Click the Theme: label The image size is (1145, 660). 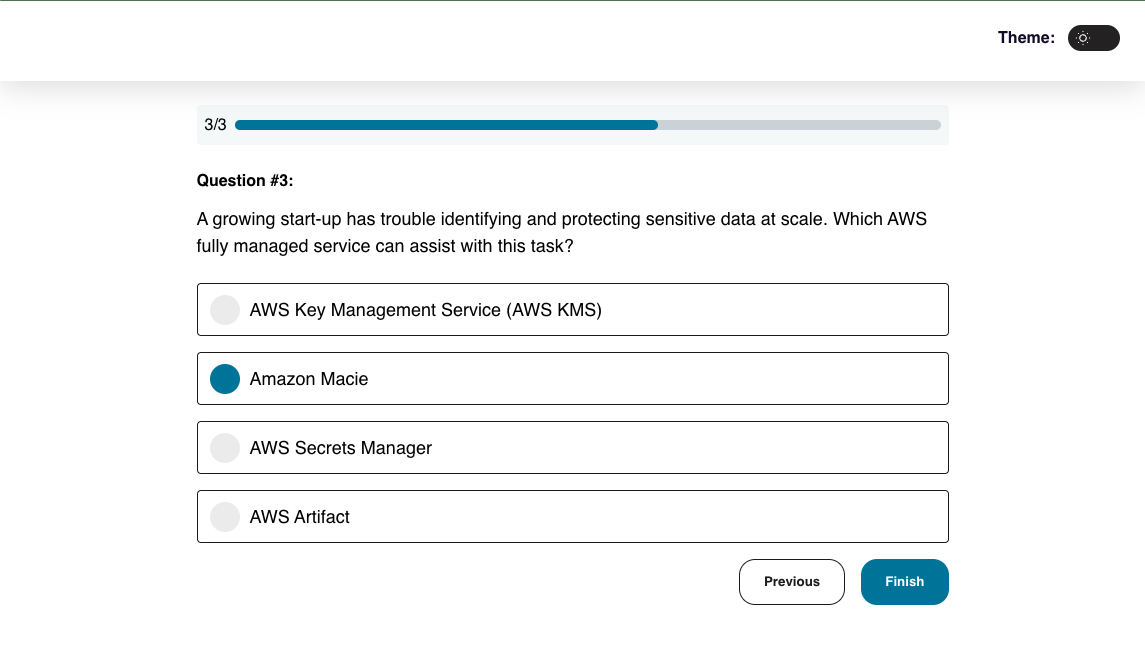pos(1026,38)
